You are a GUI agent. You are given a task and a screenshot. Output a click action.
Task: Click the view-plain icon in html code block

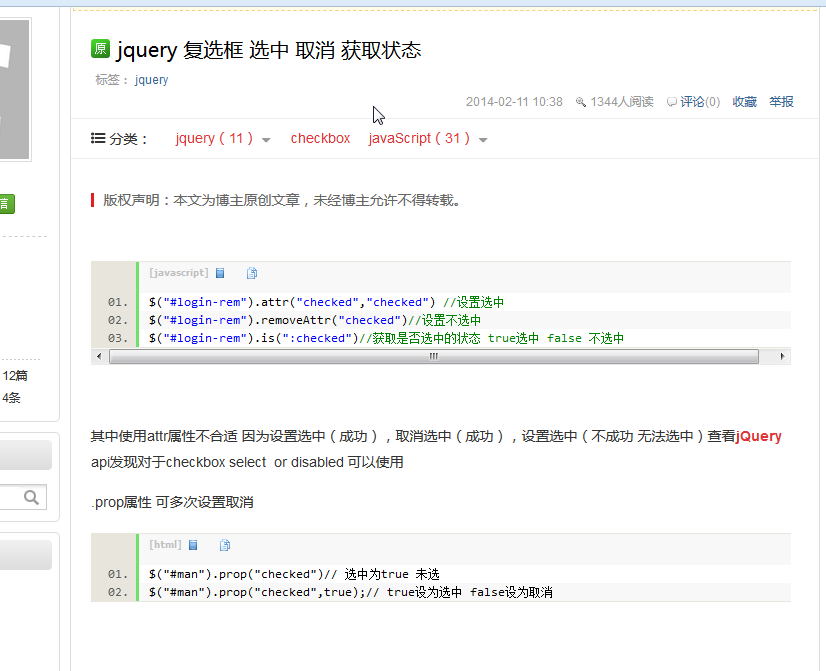coord(193,545)
